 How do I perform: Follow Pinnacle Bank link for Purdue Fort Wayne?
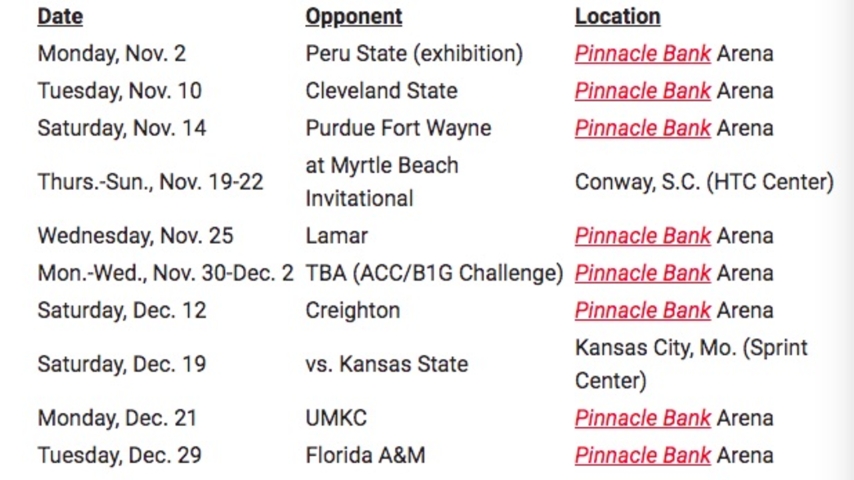pos(642,128)
